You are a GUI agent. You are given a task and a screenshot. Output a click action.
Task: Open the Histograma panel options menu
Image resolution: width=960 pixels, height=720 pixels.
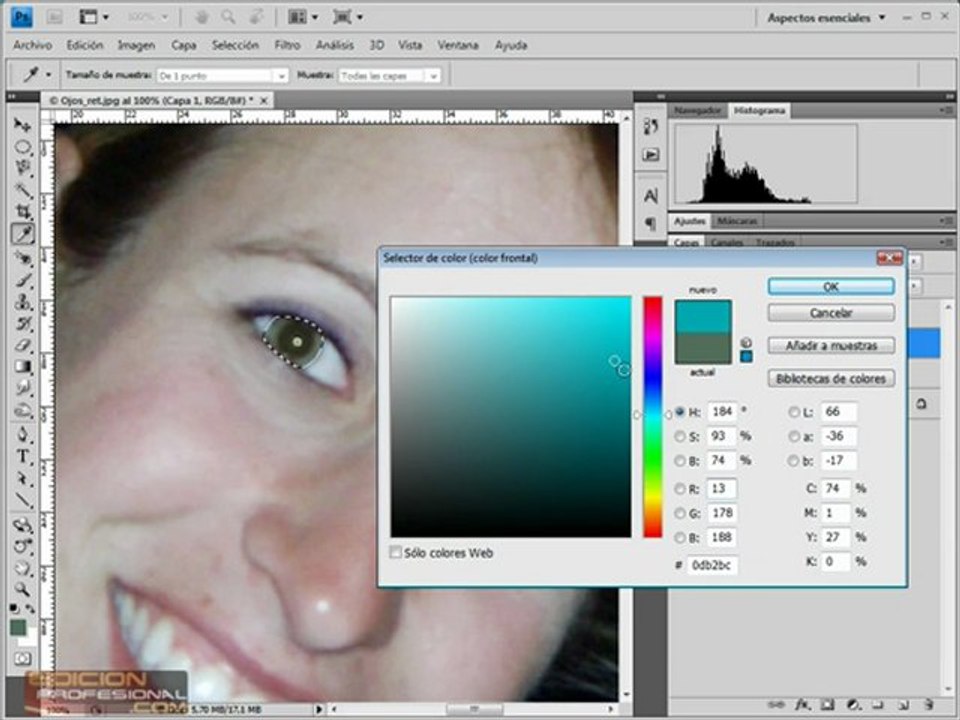coord(947,110)
